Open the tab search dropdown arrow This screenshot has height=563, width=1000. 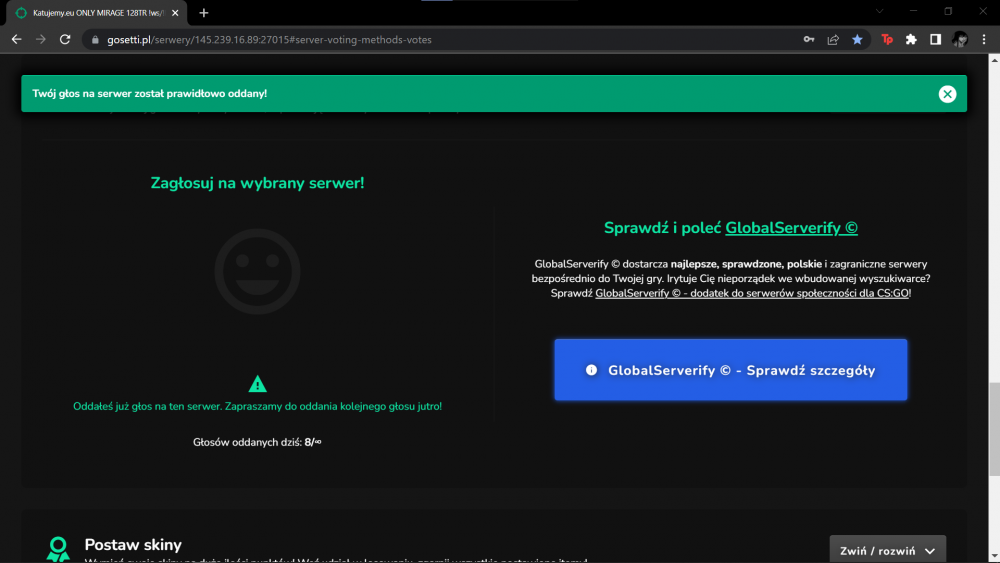point(879,11)
